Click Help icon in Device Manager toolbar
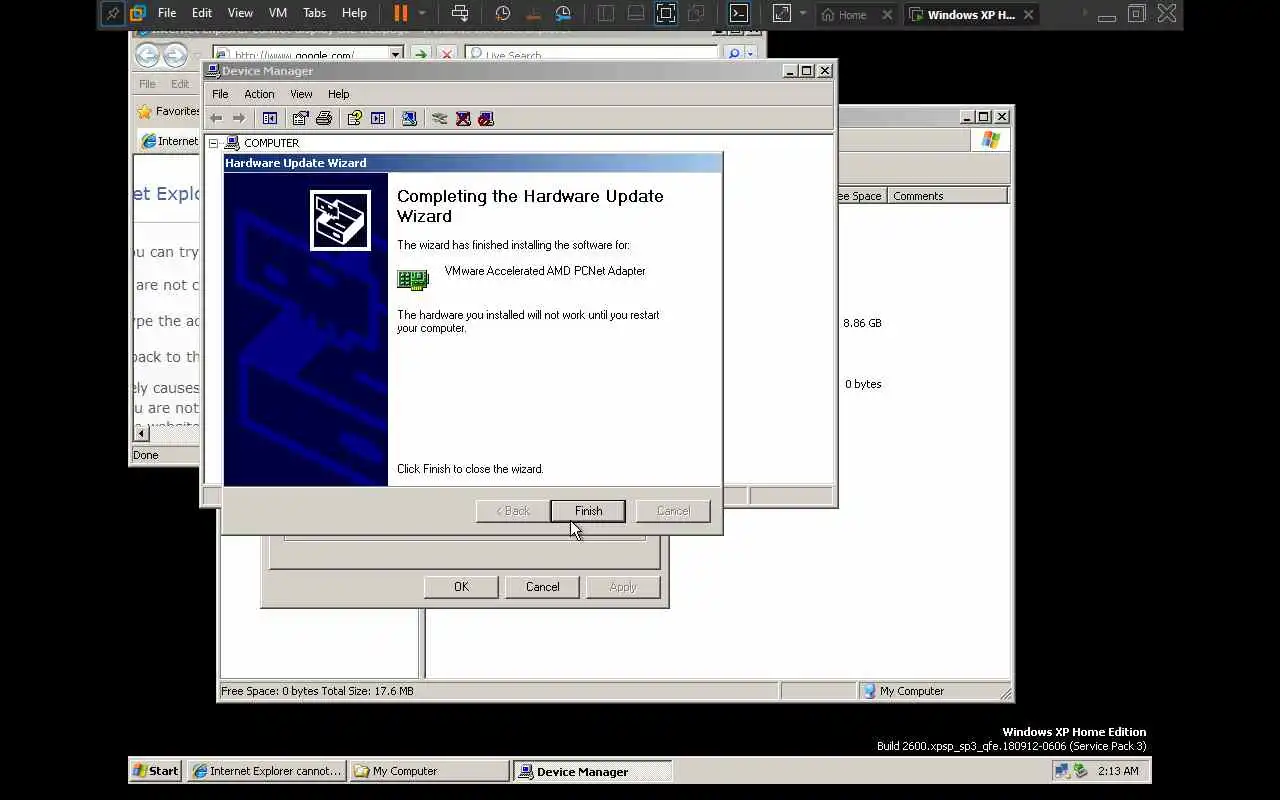1280x800 pixels. tap(354, 118)
